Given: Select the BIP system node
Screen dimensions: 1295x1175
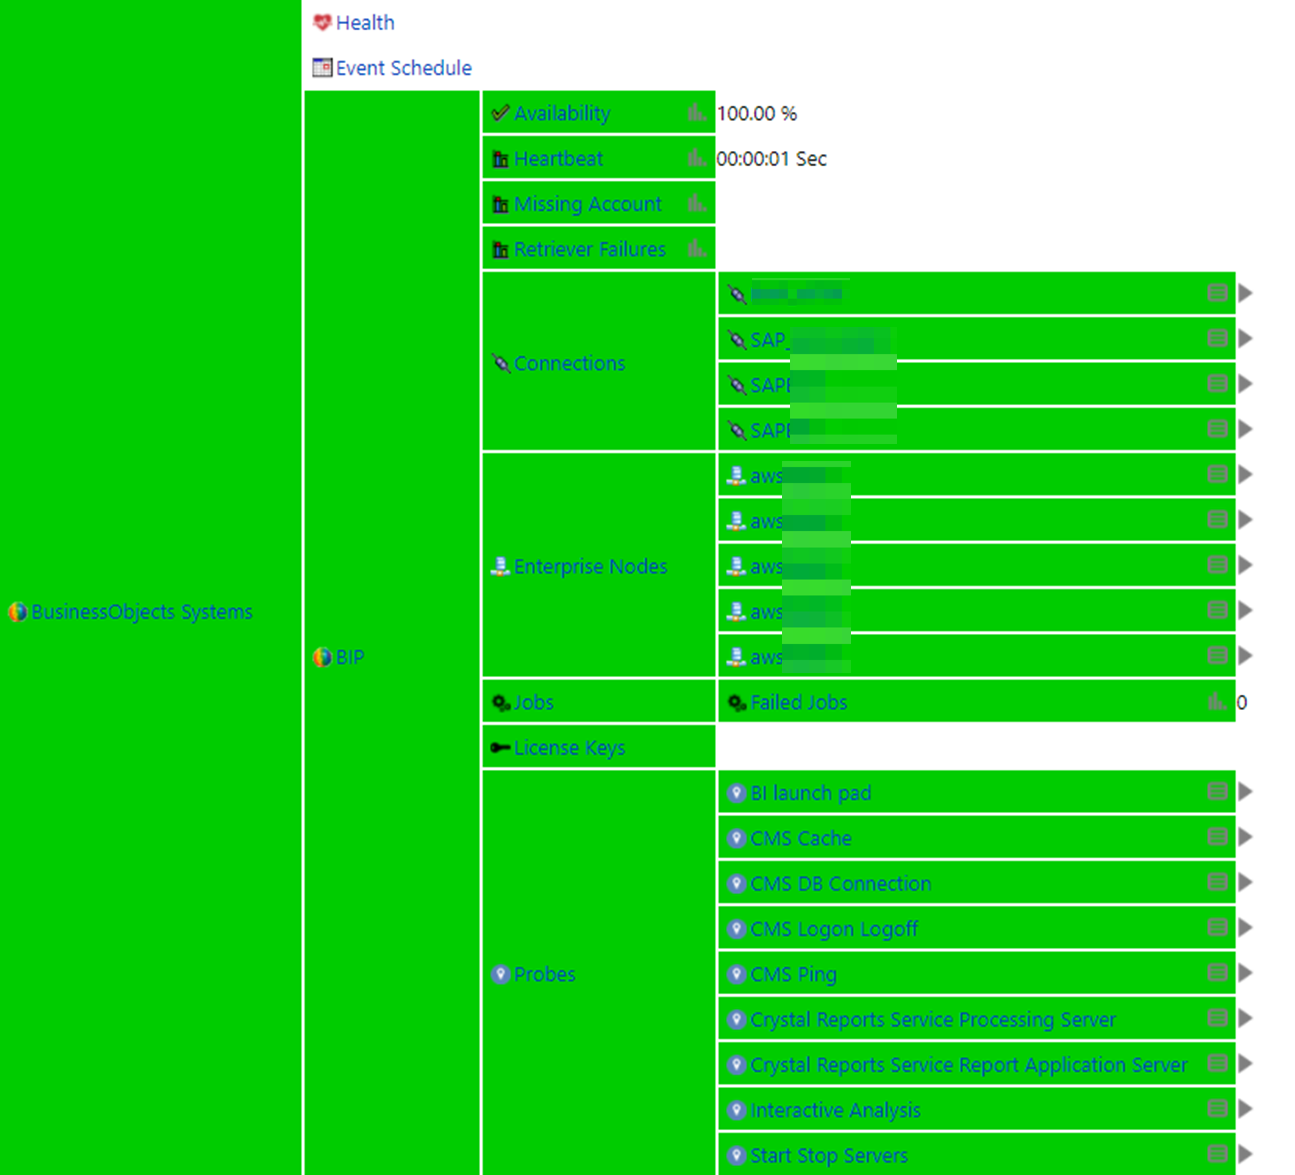Looking at the screenshot, I should point(349,657).
